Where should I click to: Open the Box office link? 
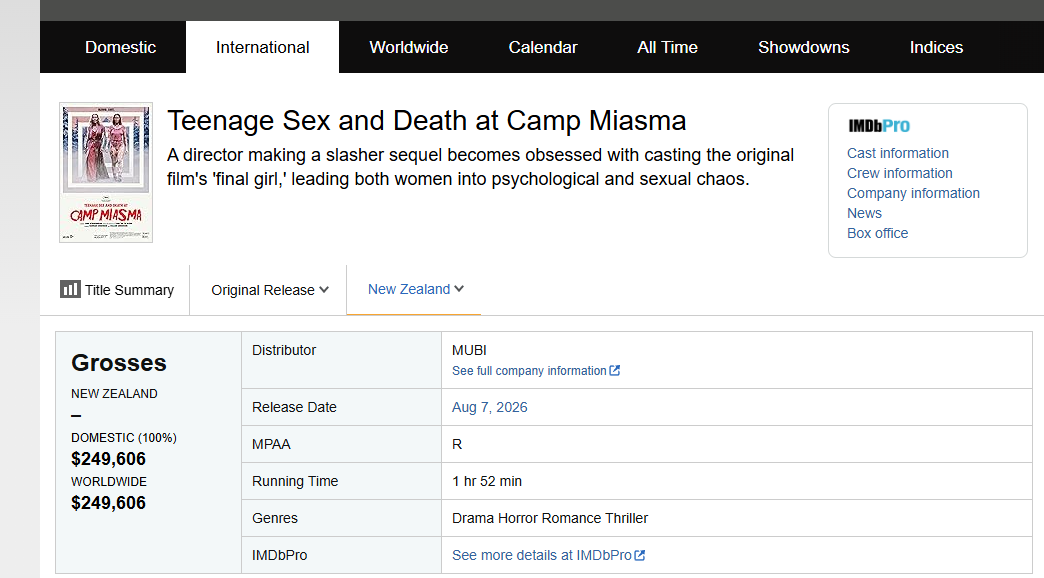tap(878, 233)
